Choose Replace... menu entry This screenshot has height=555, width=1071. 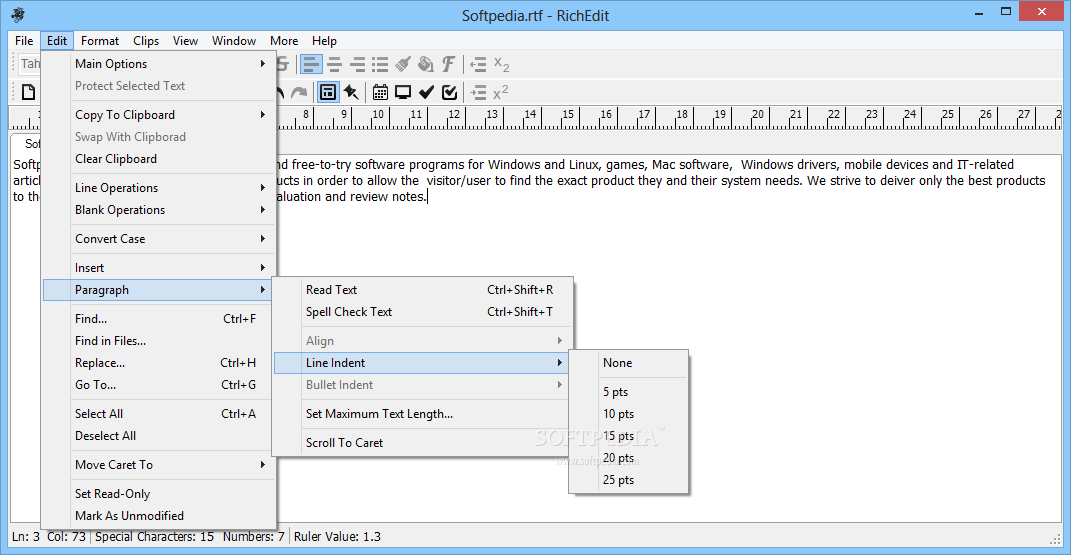click(x=158, y=363)
